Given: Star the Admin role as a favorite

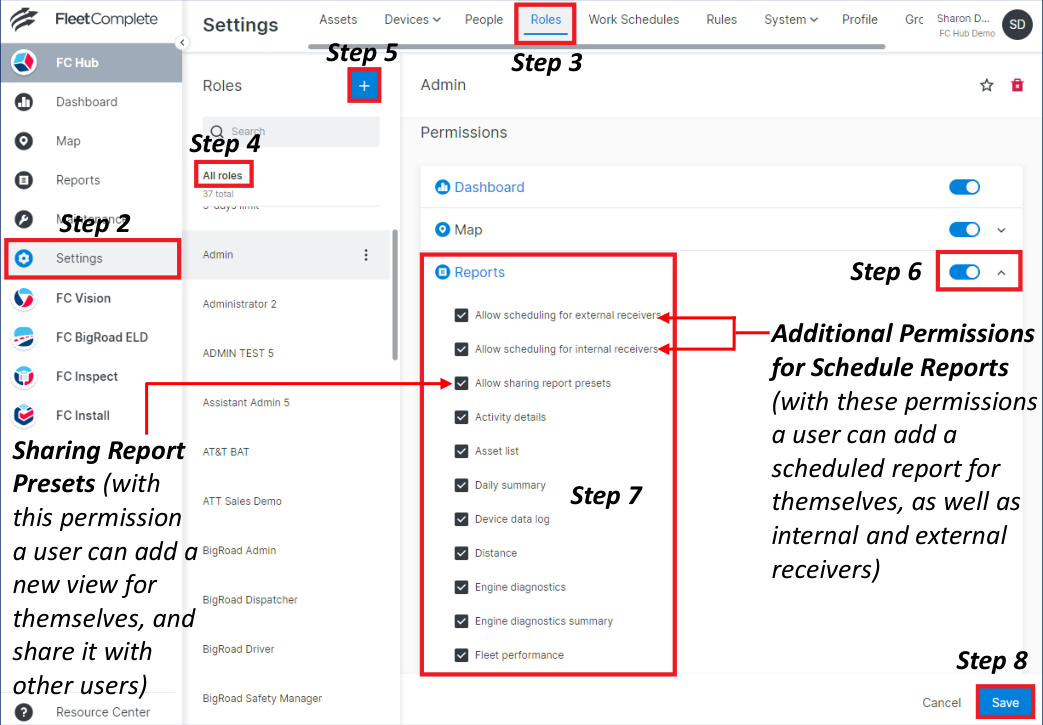Looking at the screenshot, I should (x=986, y=86).
